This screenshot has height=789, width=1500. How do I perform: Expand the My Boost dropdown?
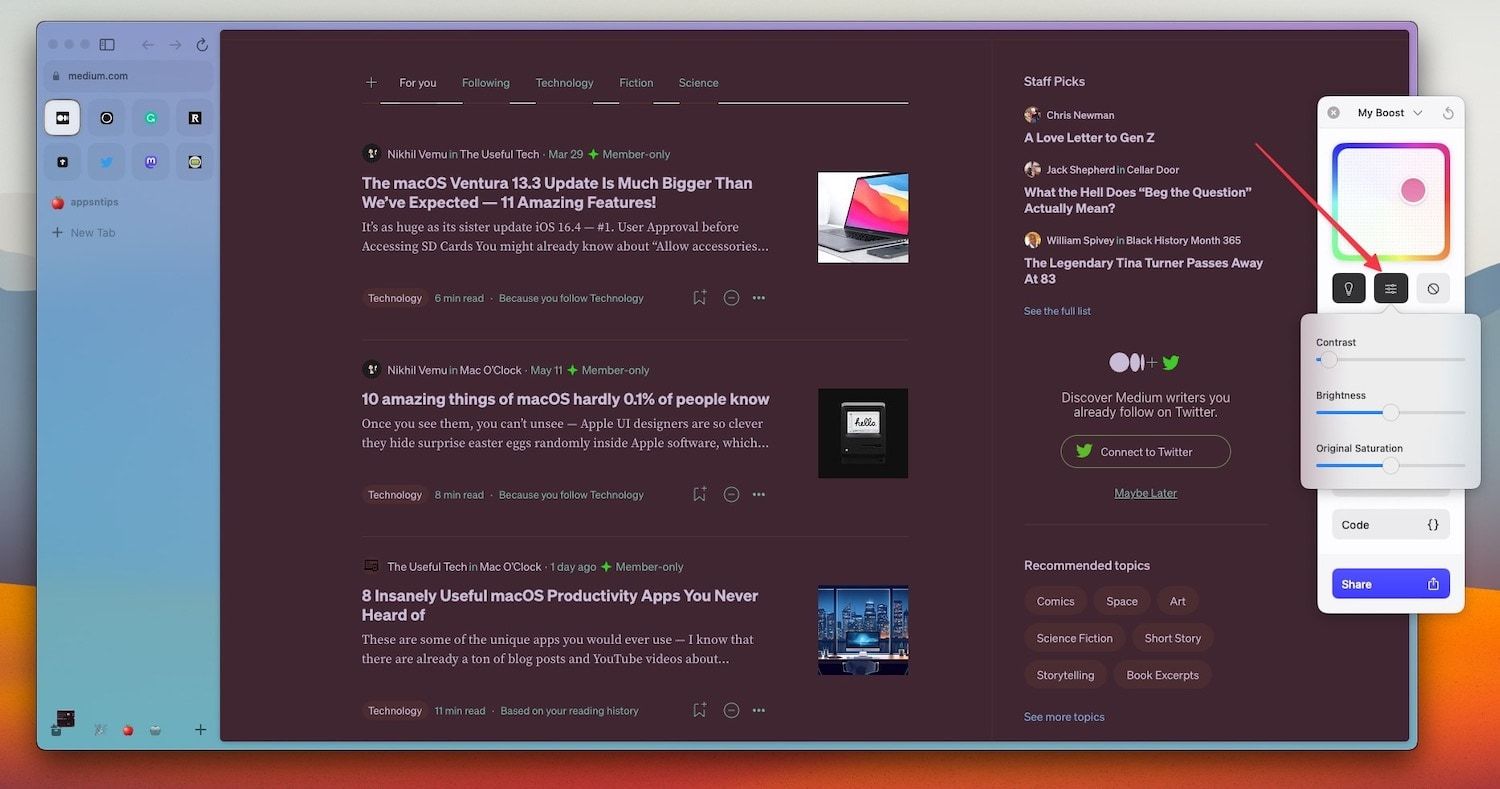tap(1390, 113)
